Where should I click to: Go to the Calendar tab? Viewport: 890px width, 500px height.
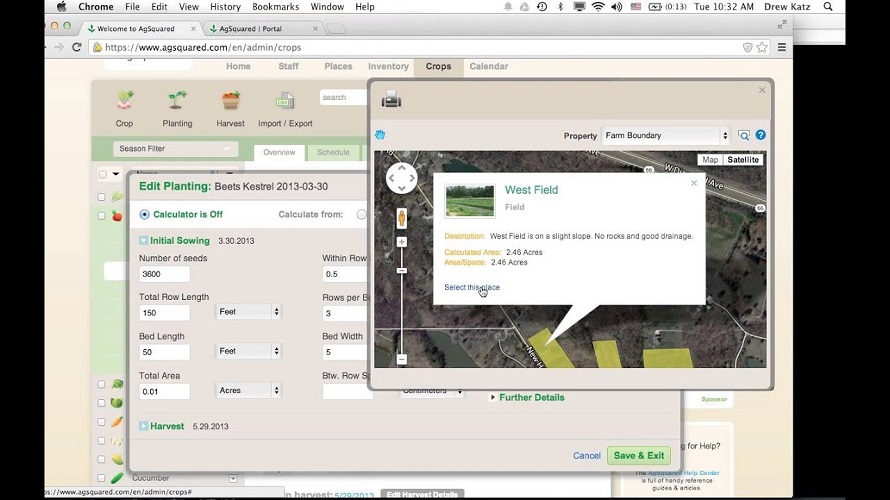coord(489,66)
